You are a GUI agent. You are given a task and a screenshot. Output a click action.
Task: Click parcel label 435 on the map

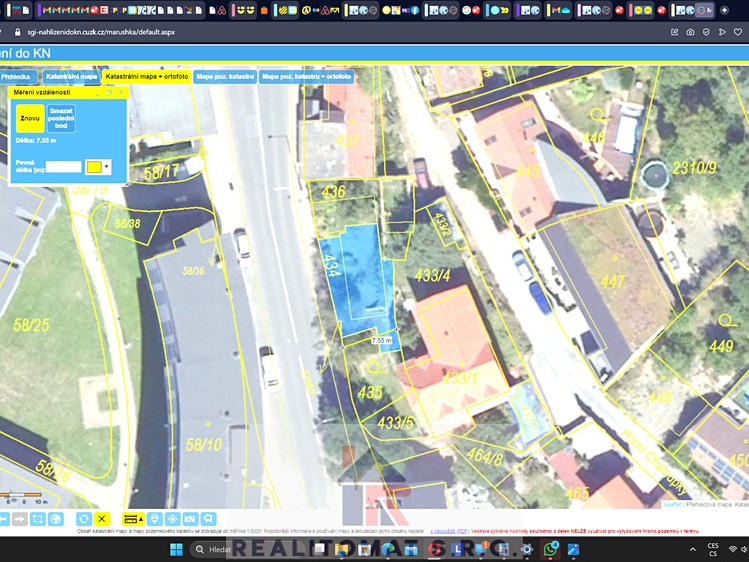pos(370,392)
